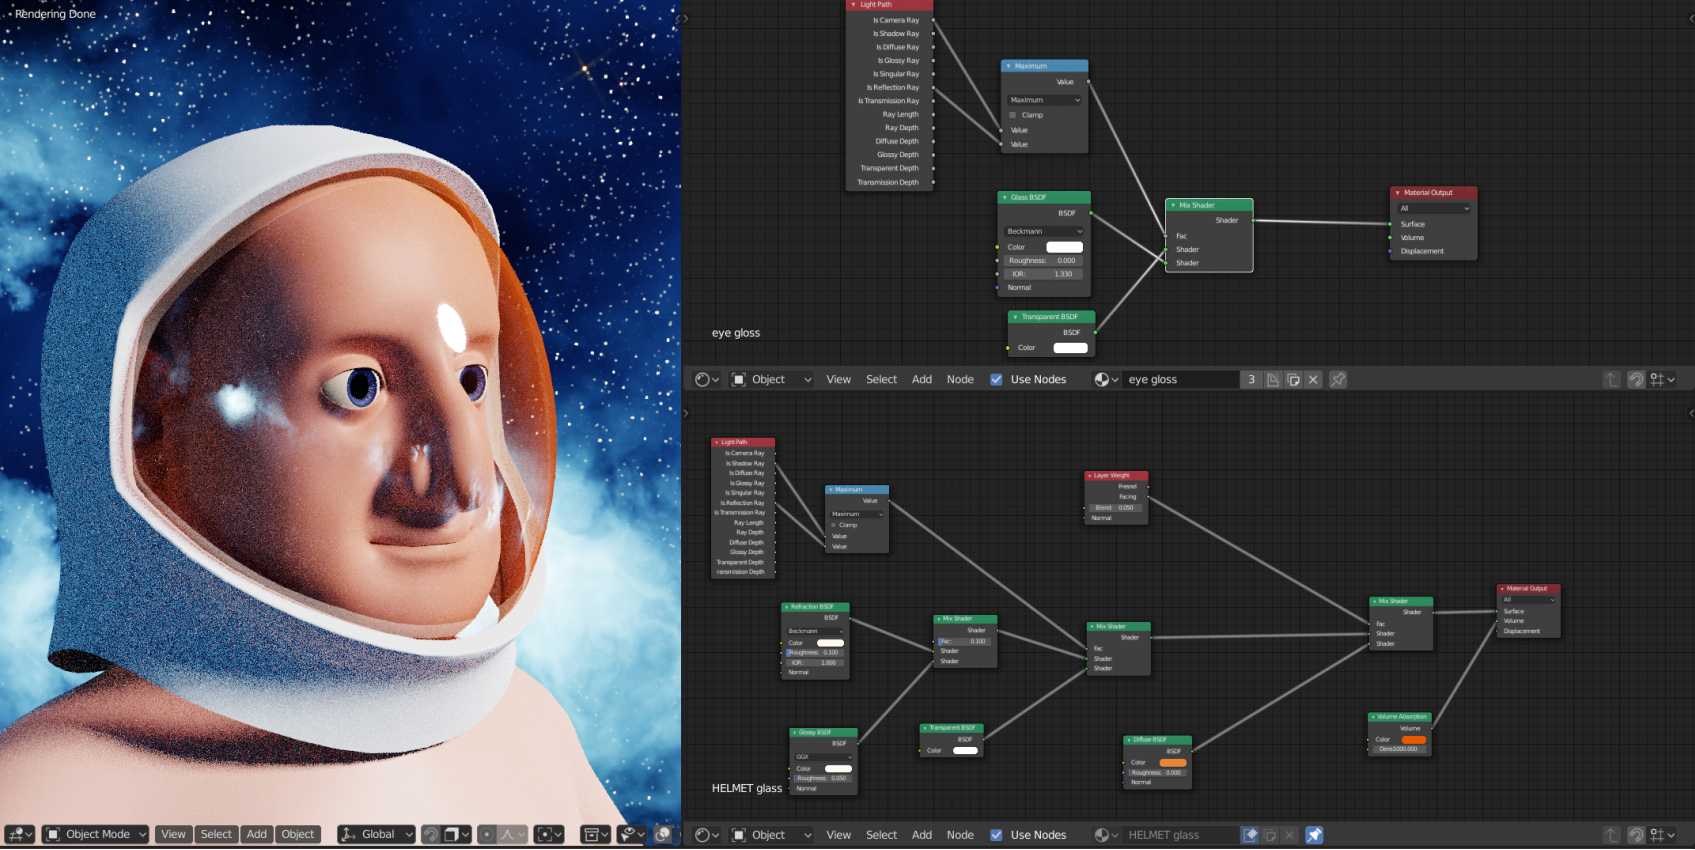Collapse the top Mix Shader node

pos(1173,205)
